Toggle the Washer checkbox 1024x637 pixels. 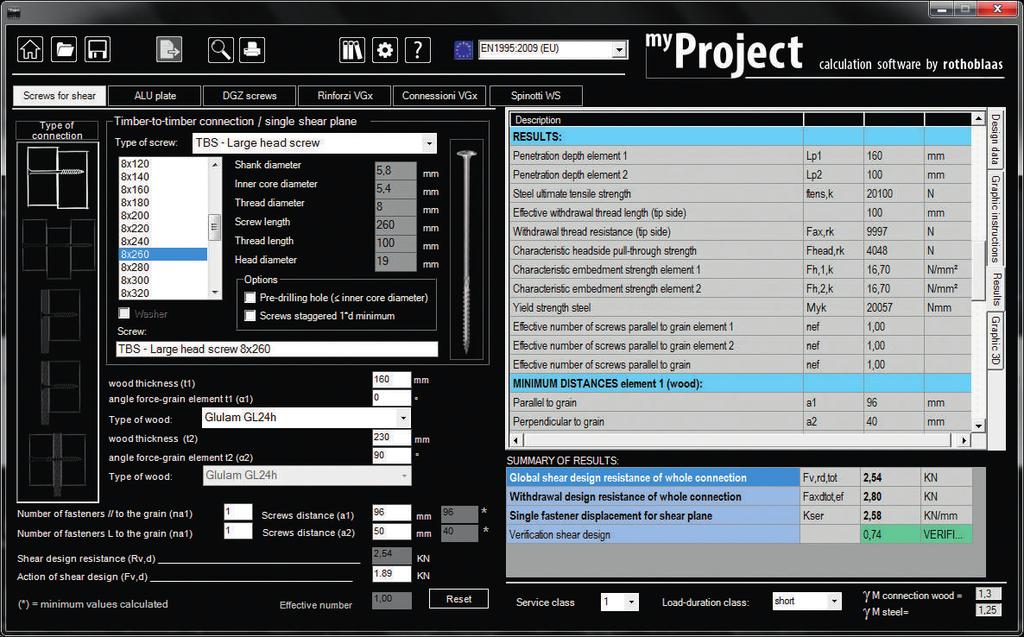[124, 314]
